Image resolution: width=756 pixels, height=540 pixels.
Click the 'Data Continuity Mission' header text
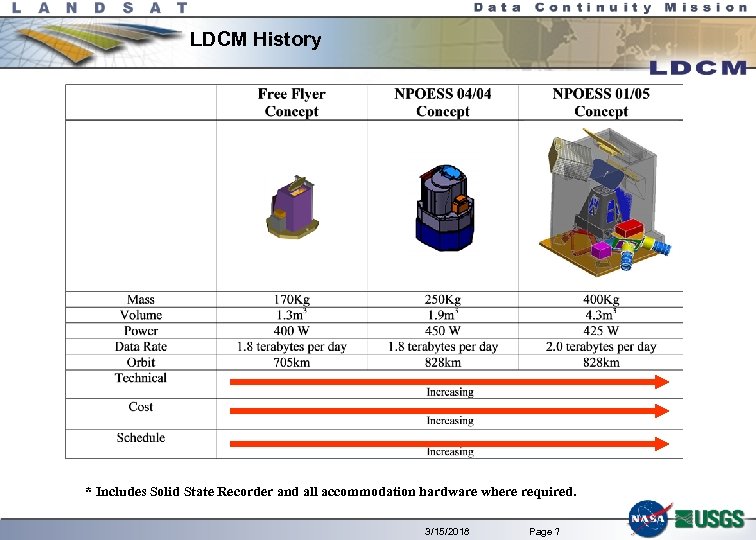(611, 7)
